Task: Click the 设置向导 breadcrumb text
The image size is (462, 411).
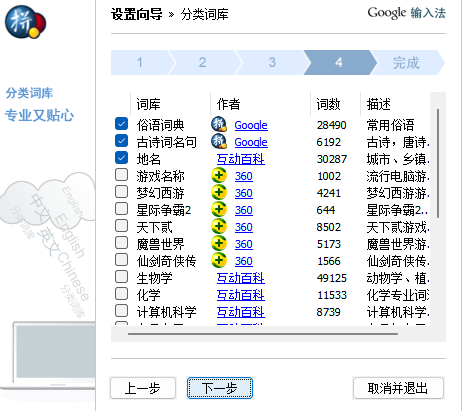Action: coord(137,14)
